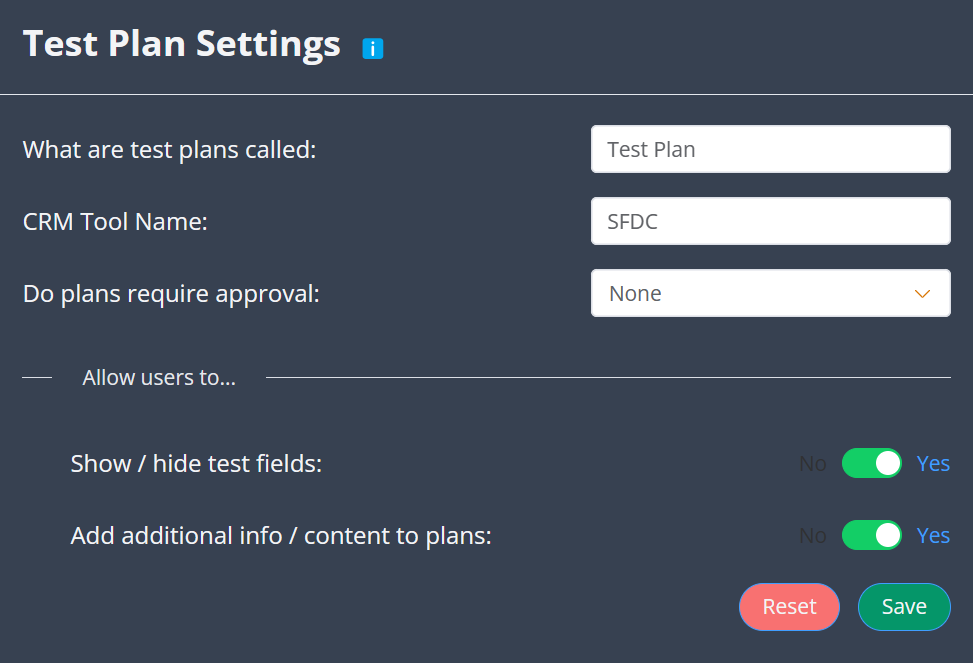Screen dimensions: 973x663
Task: Select "No" beside Add additional info toggle
Action: [x=812, y=536]
